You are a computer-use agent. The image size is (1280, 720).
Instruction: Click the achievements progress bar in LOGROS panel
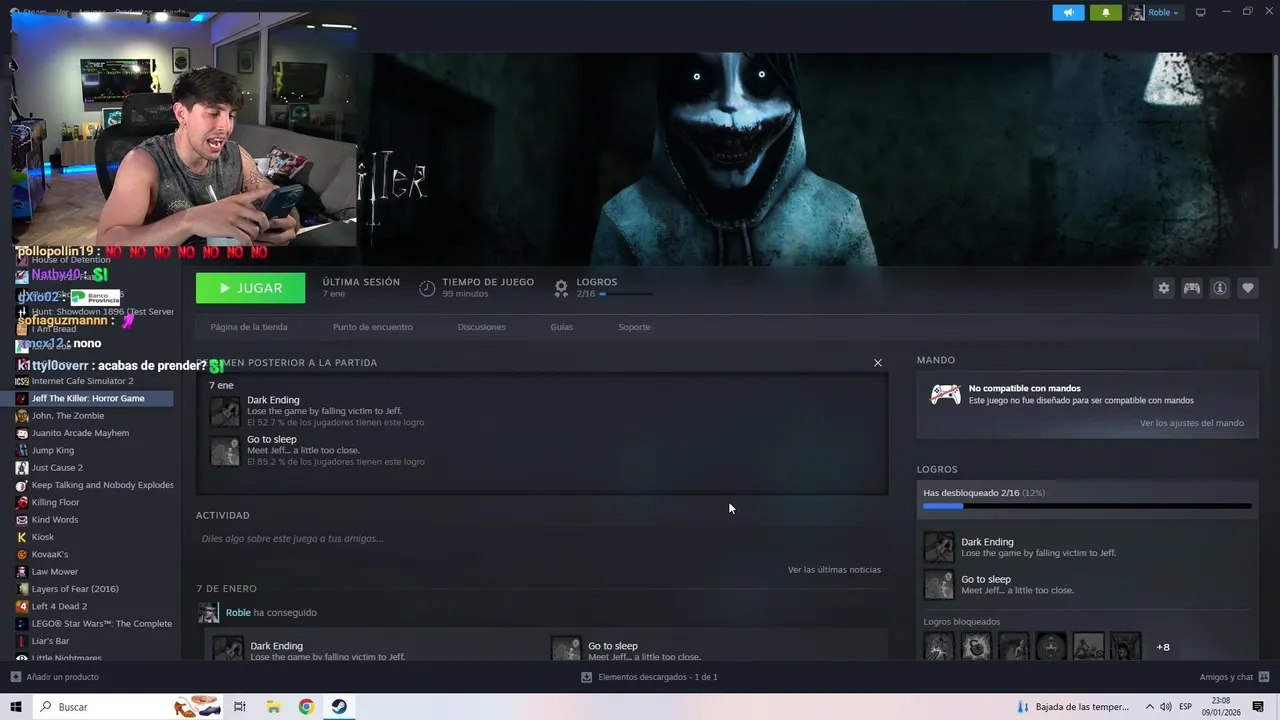(x=1087, y=506)
